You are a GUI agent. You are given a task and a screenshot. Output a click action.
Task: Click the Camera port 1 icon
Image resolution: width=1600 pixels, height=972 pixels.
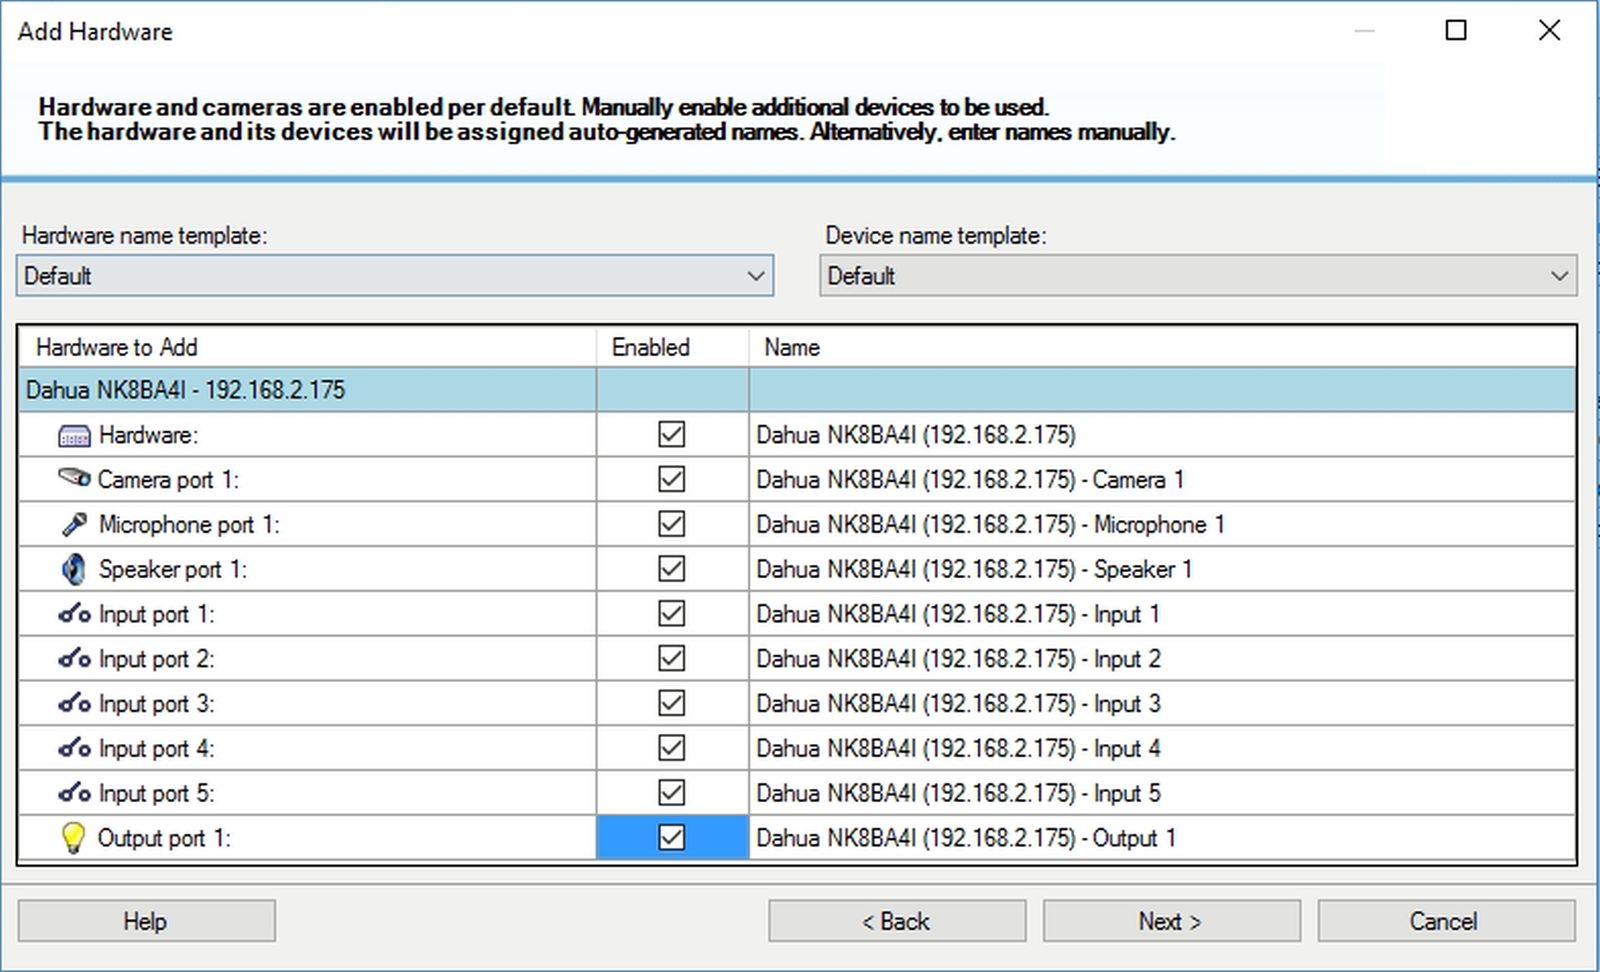click(74, 479)
